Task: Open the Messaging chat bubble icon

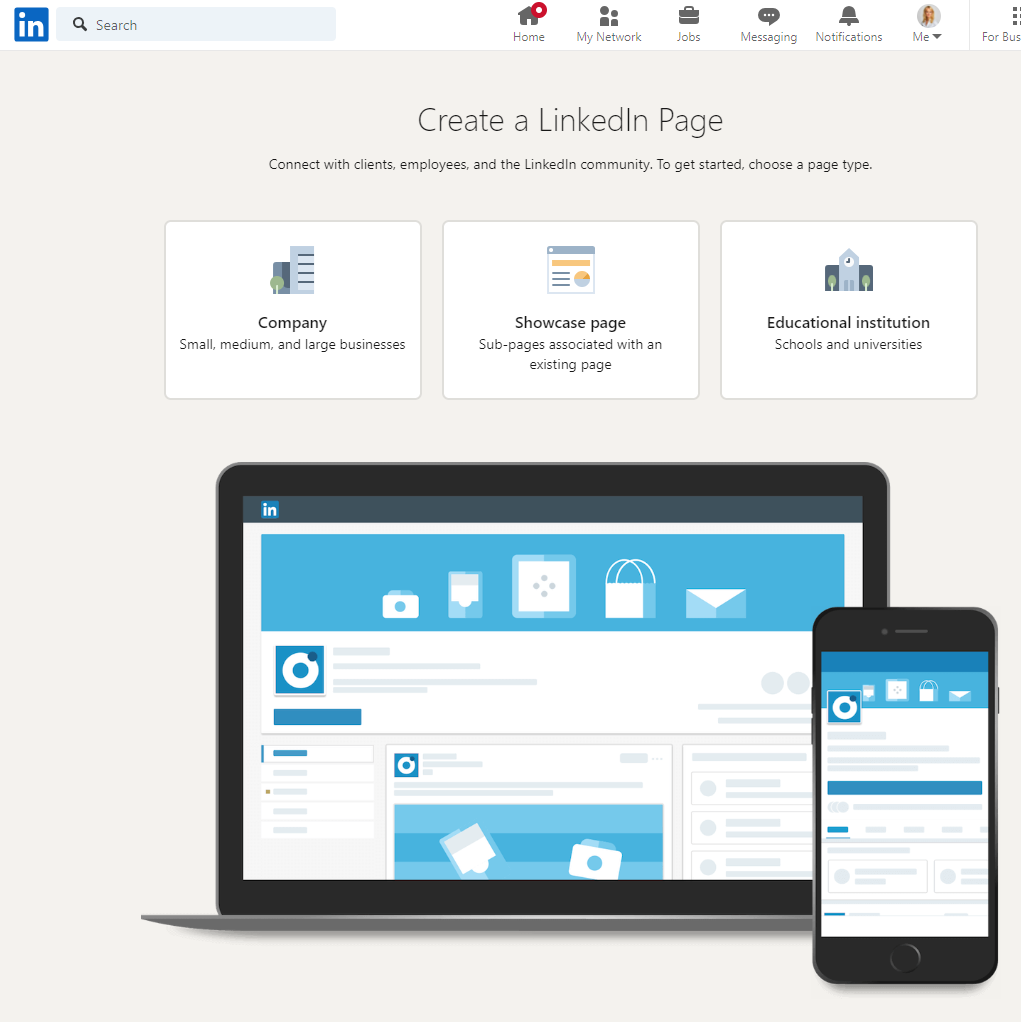Action: [x=769, y=16]
